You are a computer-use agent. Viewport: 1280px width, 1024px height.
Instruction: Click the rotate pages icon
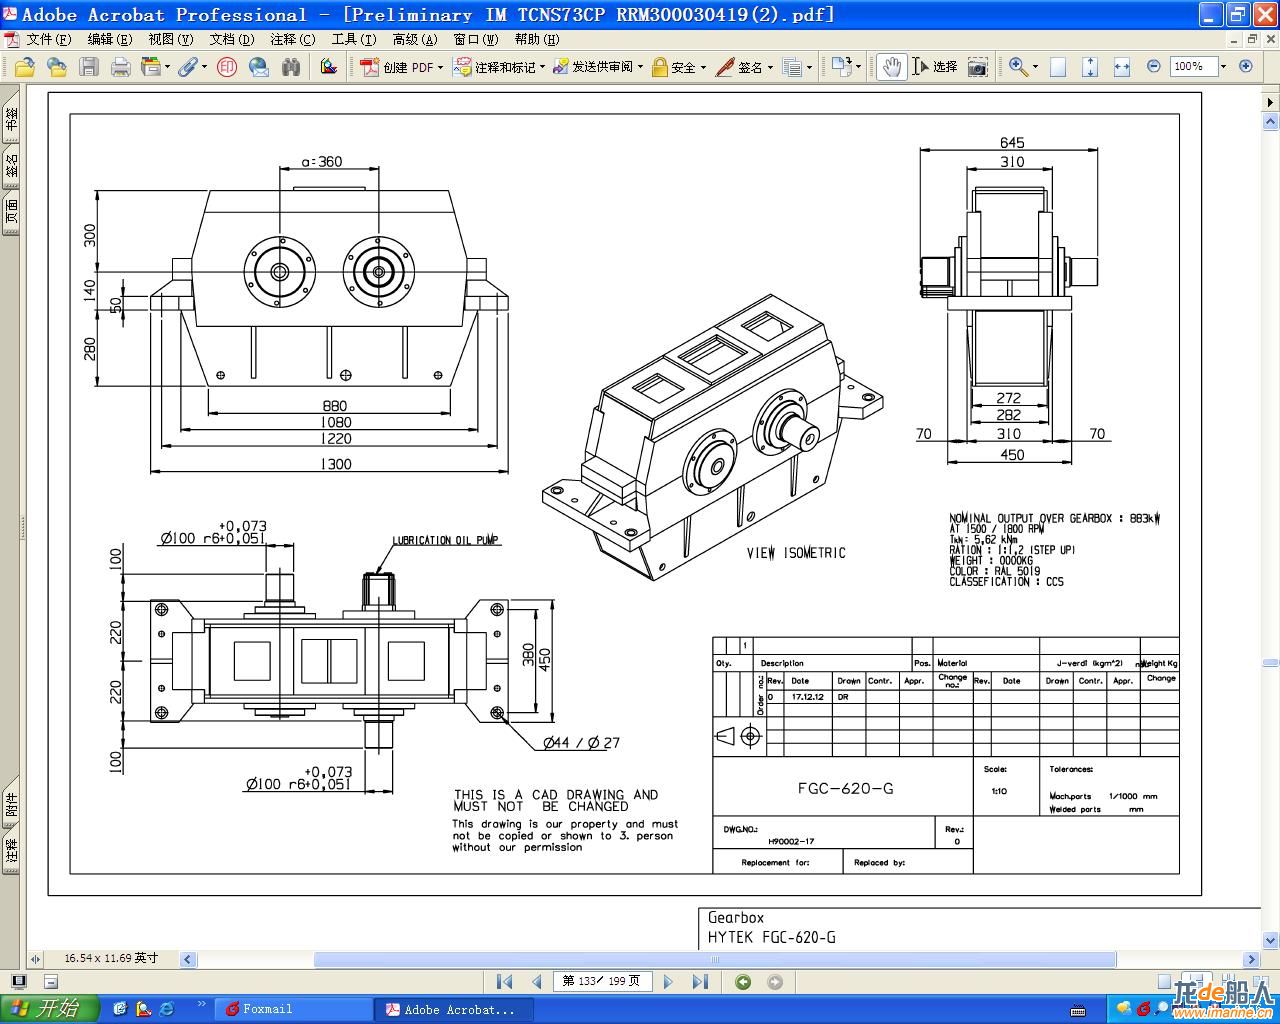(x=841, y=67)
